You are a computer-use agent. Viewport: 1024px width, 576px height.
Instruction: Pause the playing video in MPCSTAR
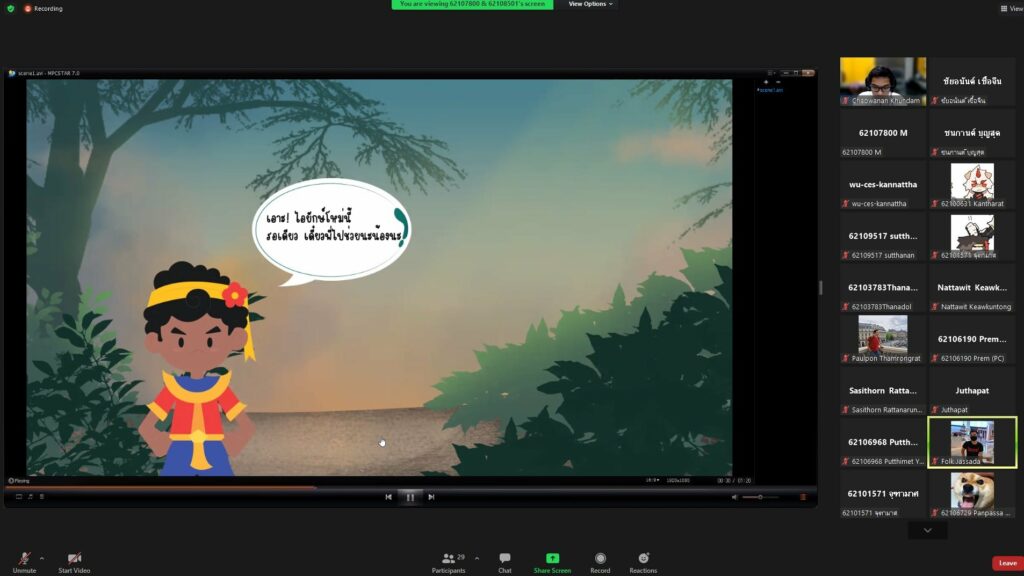tap(410, 497)
